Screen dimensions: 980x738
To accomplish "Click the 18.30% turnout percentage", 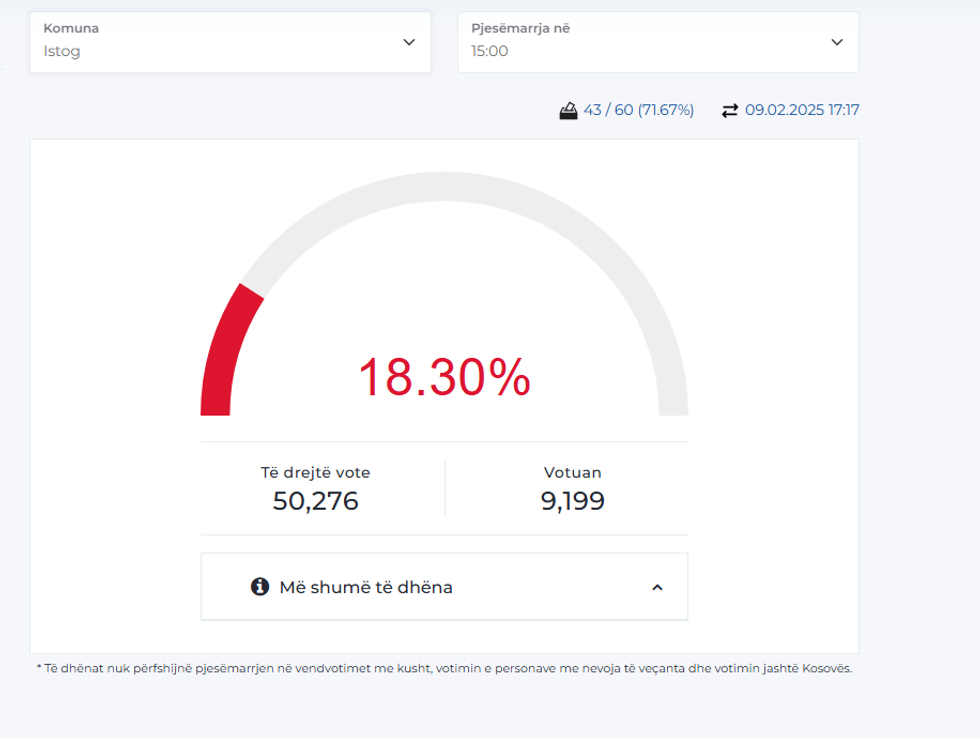I will (x=444, y=378).
